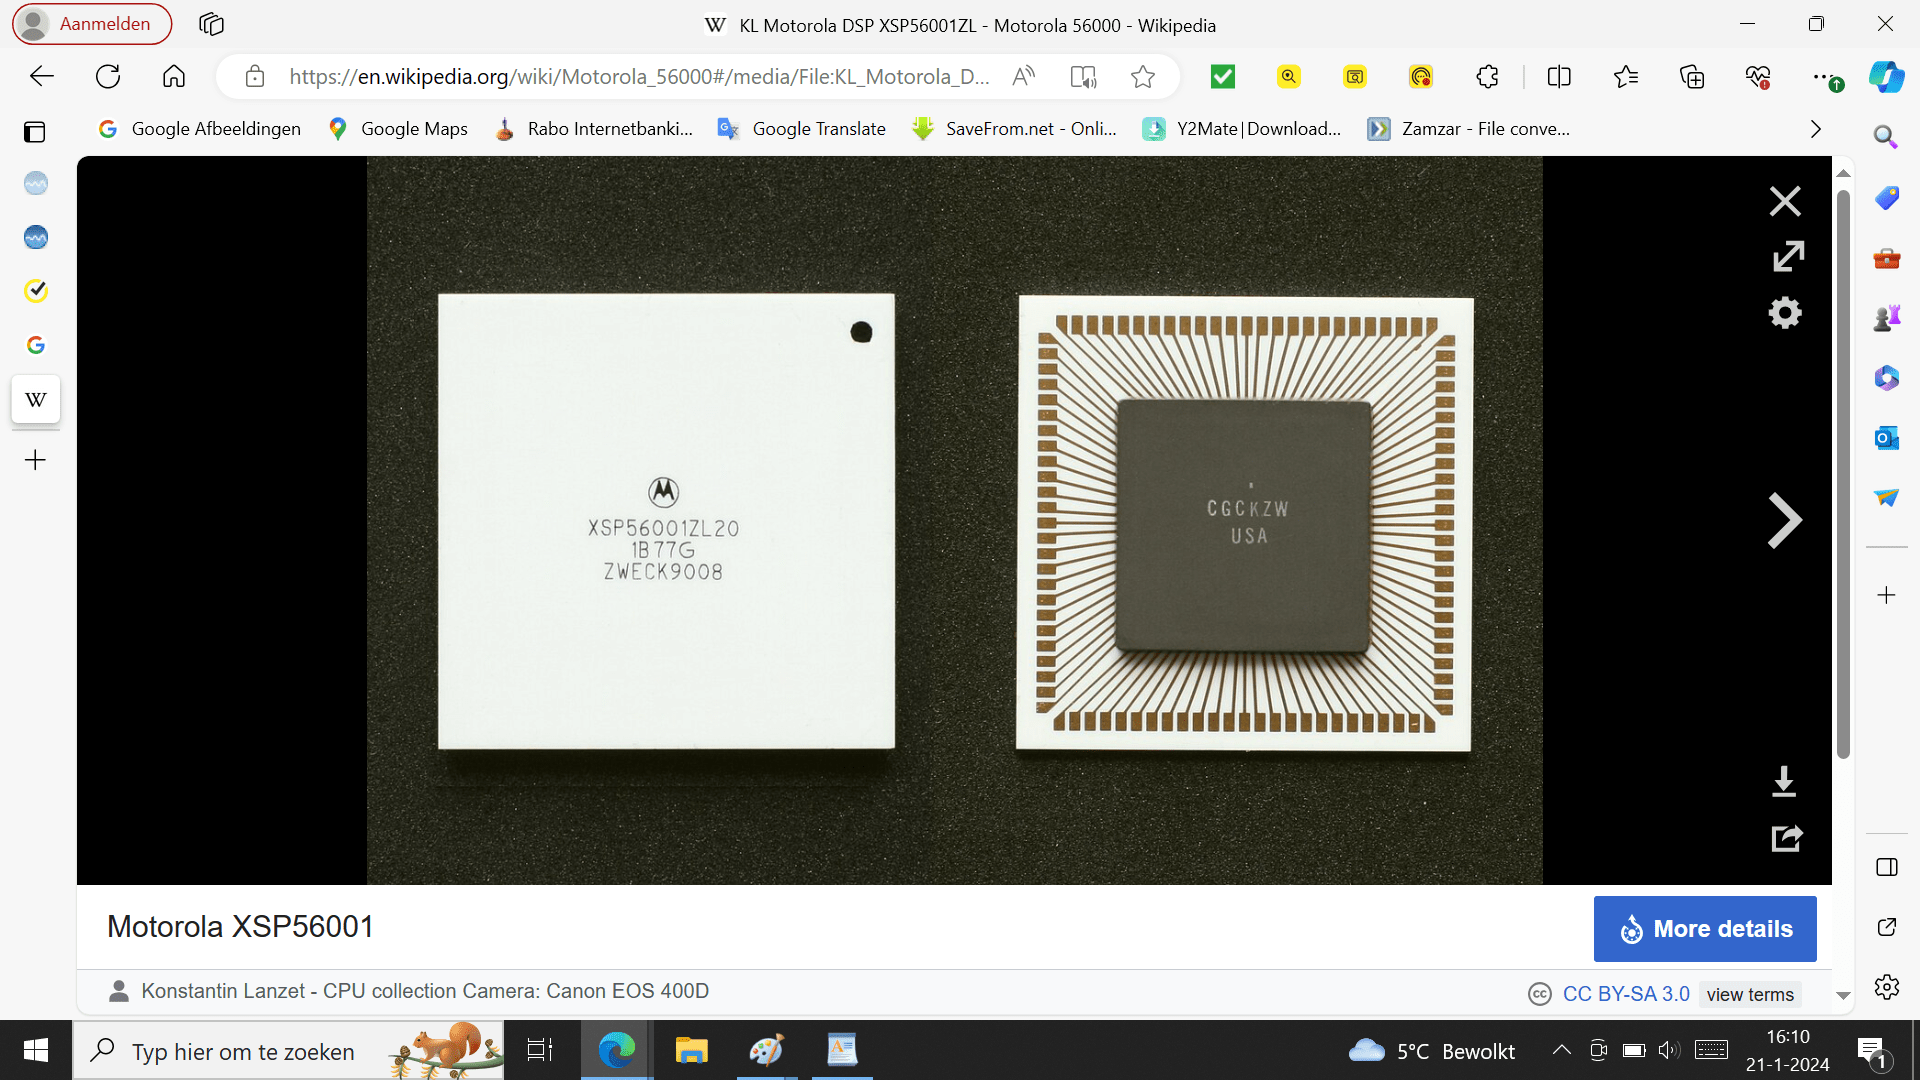Open Outlook in the sidebar
1920x1080 pixels.
(1886, 438)
